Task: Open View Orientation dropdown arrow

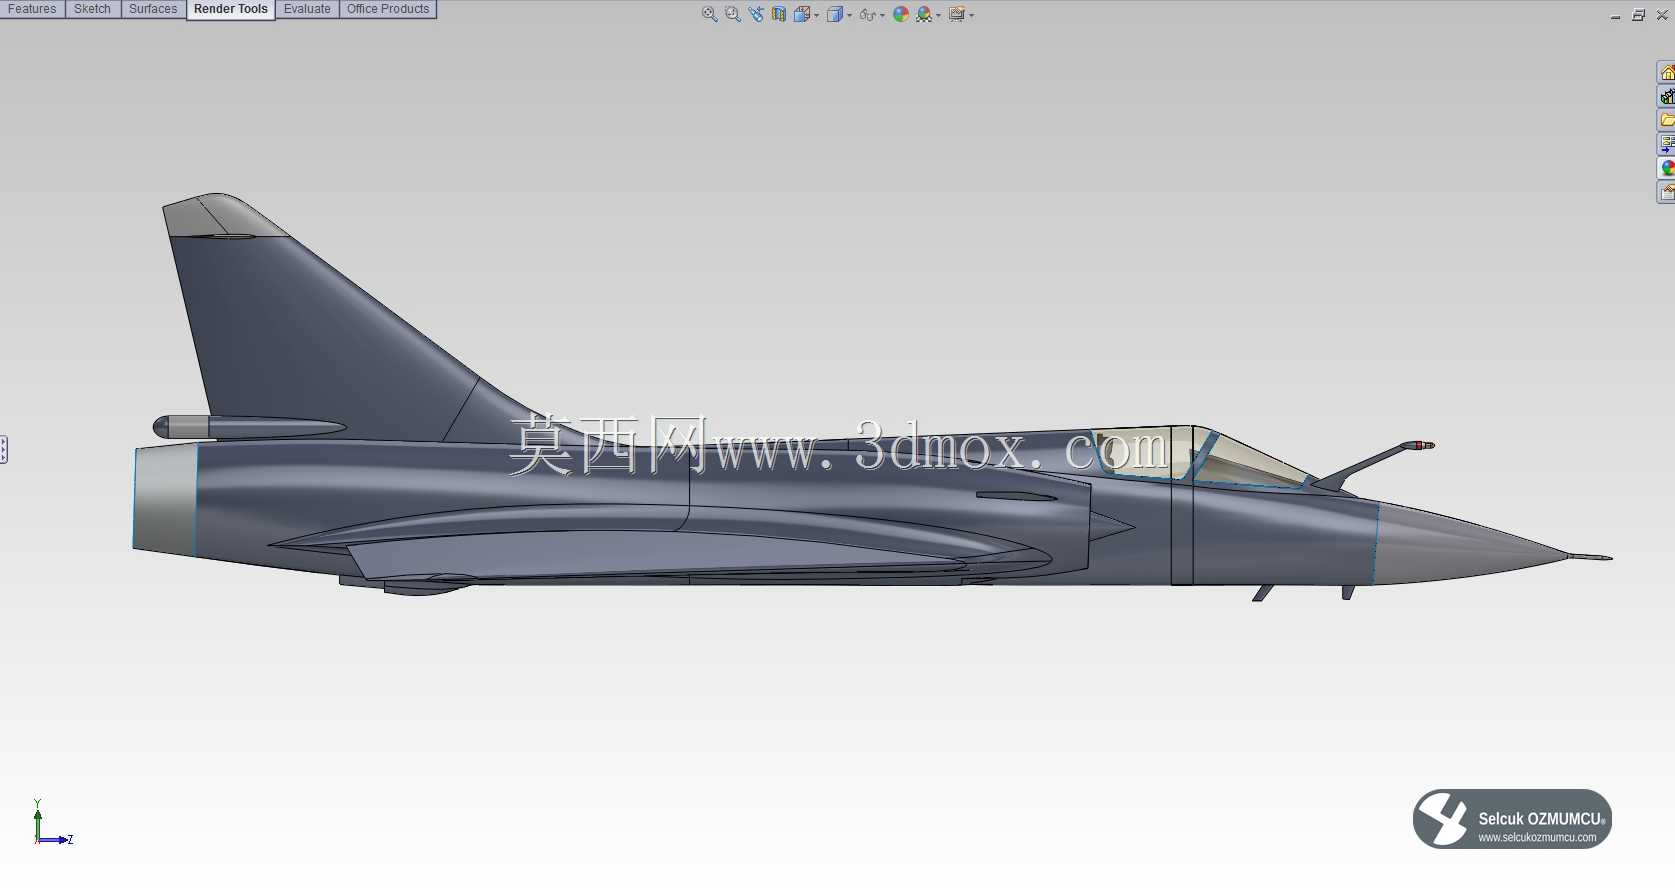Action: click(x=817, y=16)
